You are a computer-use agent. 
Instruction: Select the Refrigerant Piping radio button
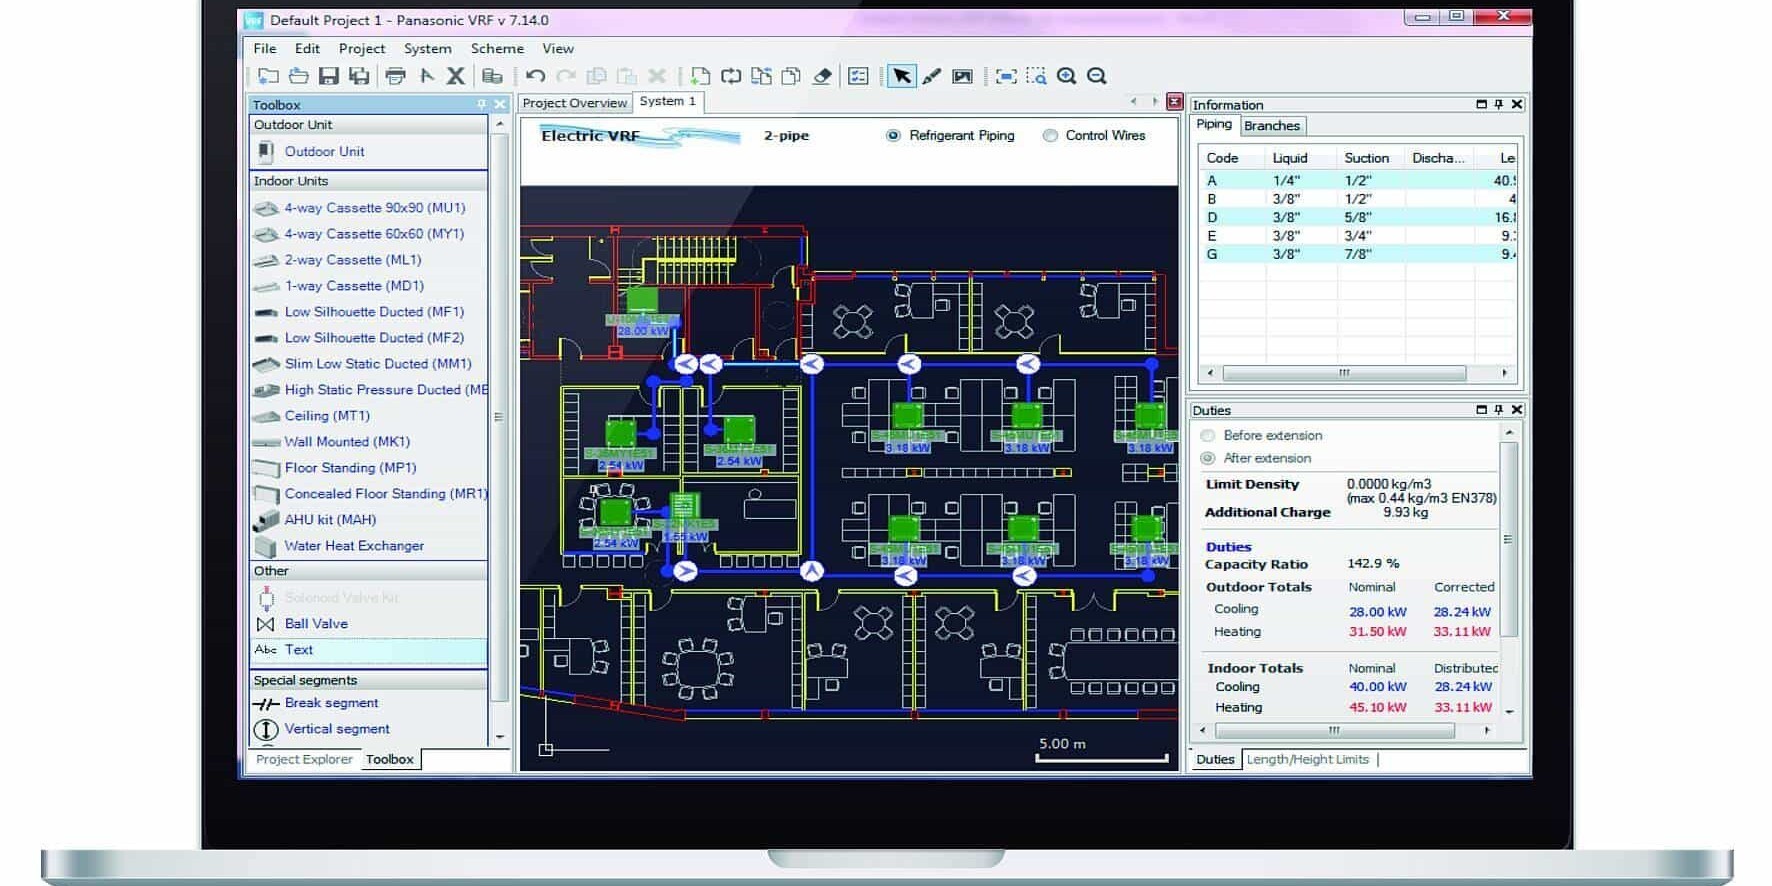click(x=893, y=136)
